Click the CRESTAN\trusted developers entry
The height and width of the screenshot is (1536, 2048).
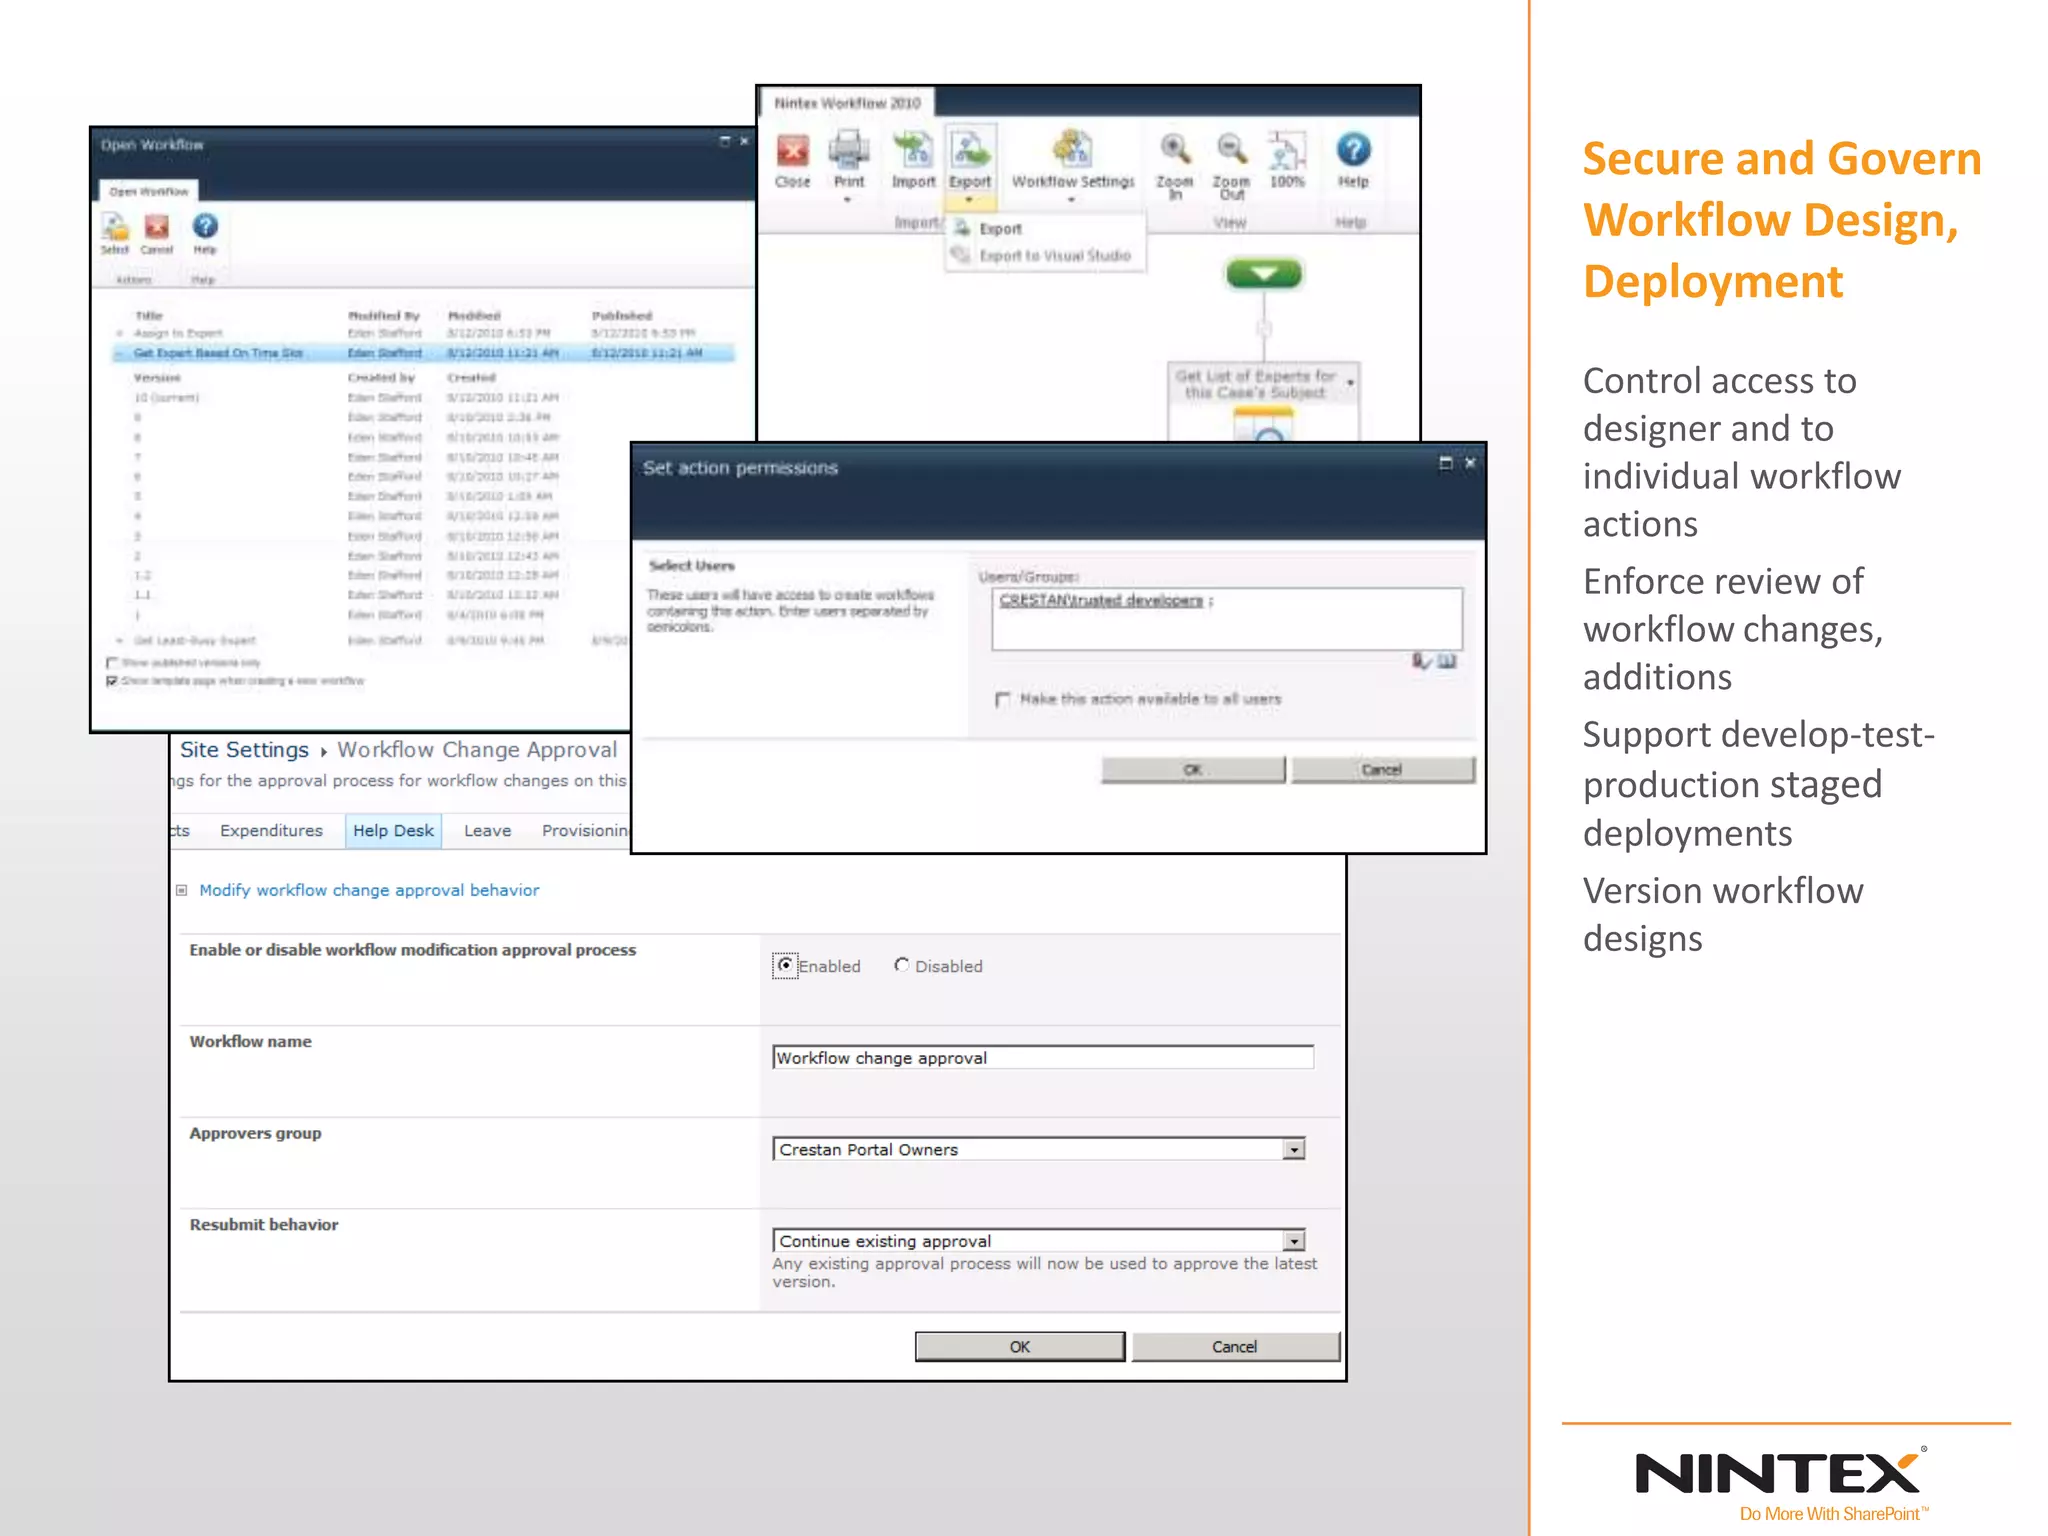click(1101, 601)
